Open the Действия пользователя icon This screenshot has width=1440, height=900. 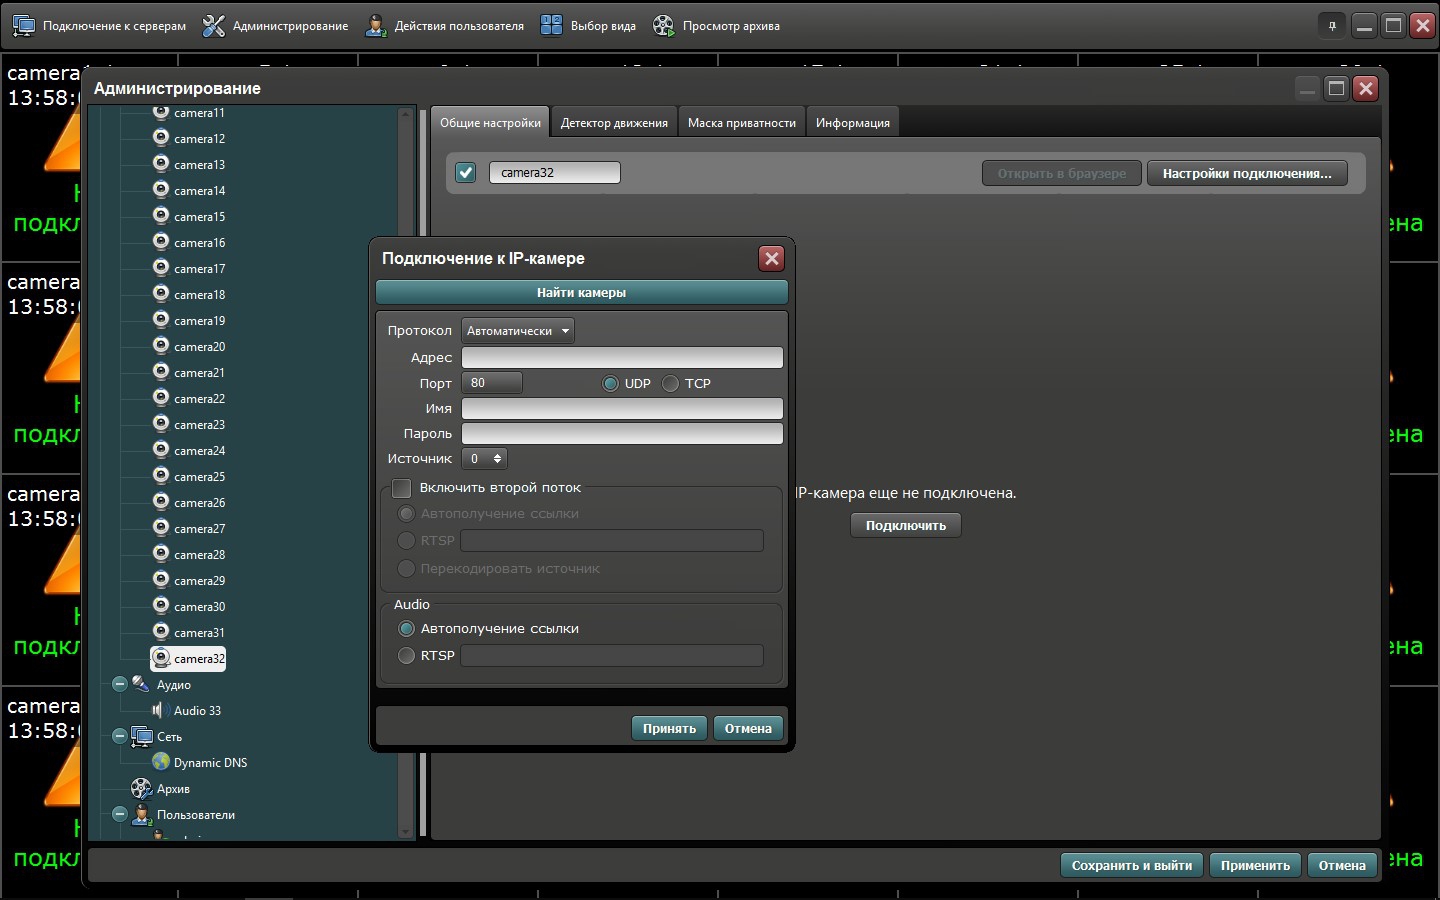375,26
